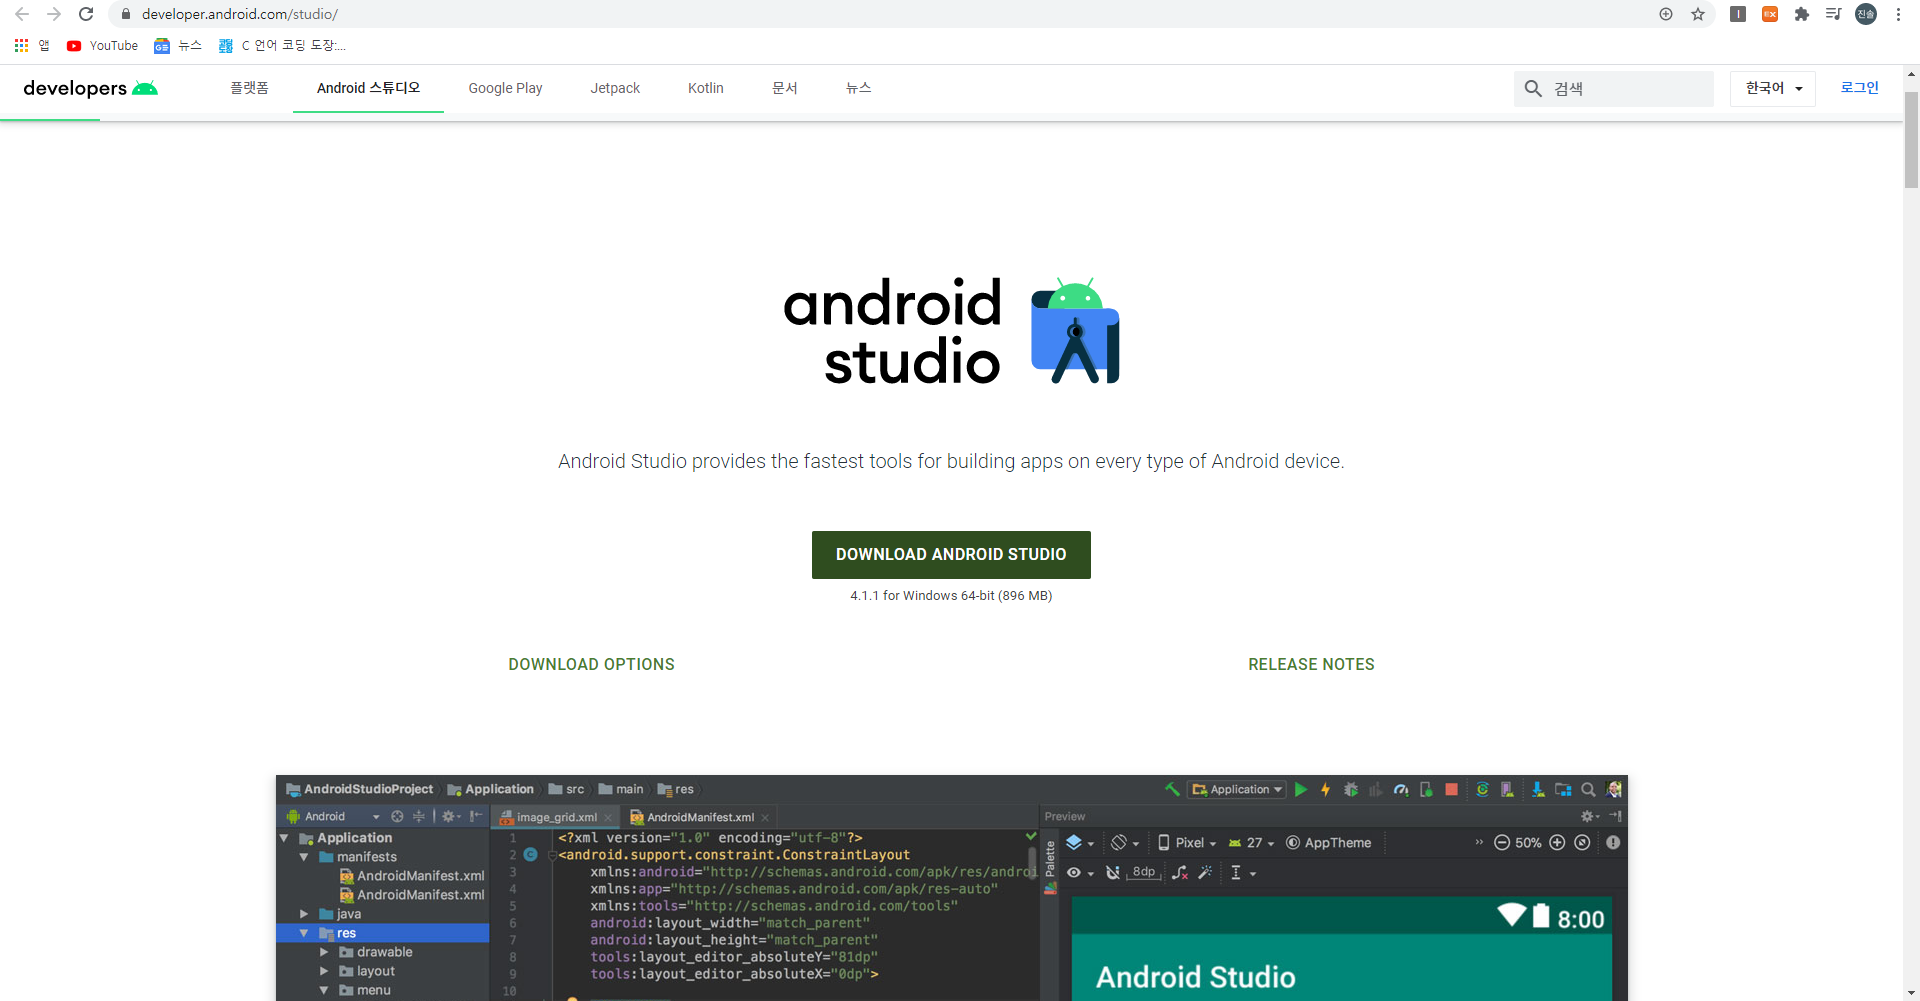Viewport: 1920px width, 1001px height.
Task: Click the circled plus icon in address bar
Action: [x=1666, y=14]
